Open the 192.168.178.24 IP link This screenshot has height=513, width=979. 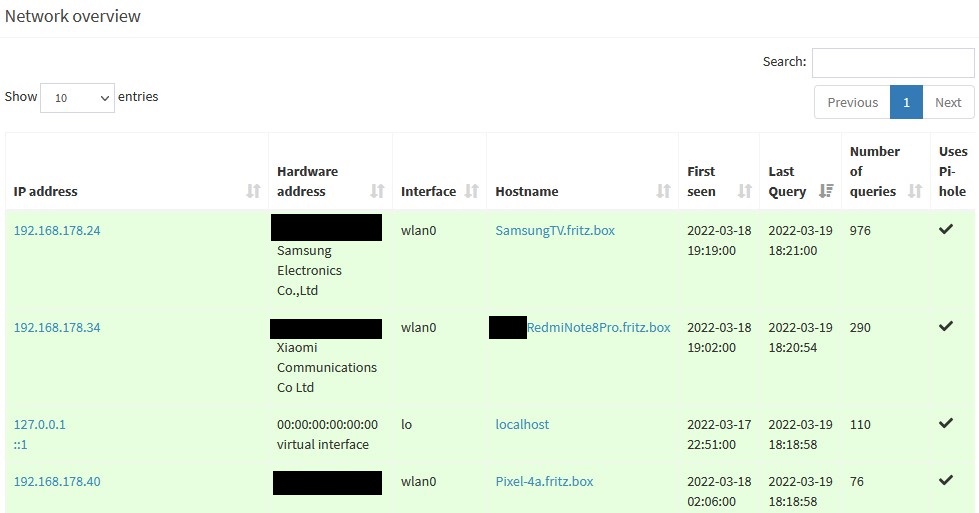[57, 230]
